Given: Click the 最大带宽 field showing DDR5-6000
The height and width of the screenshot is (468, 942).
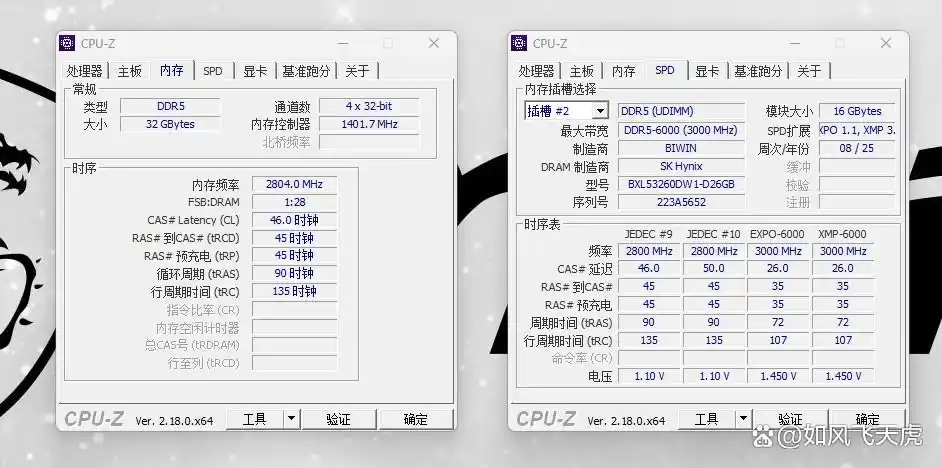Looking at the screenshot, I should click(x=681, y=130).
